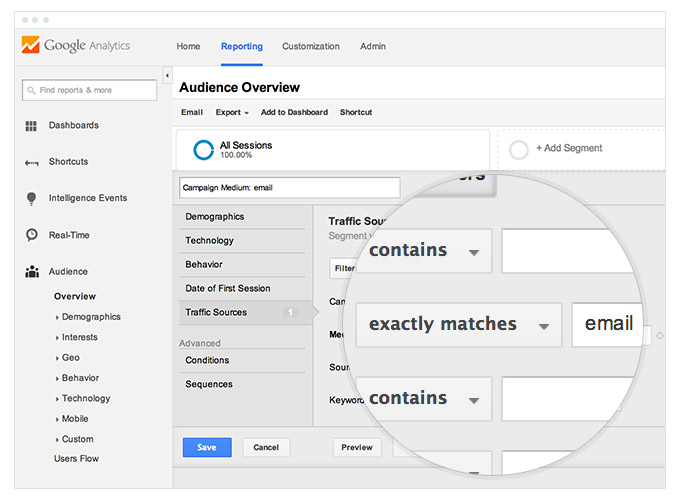Click + Add Segment
Viewport: 679px width, 500px height.
pyautogui.click(x=569, y=148)
